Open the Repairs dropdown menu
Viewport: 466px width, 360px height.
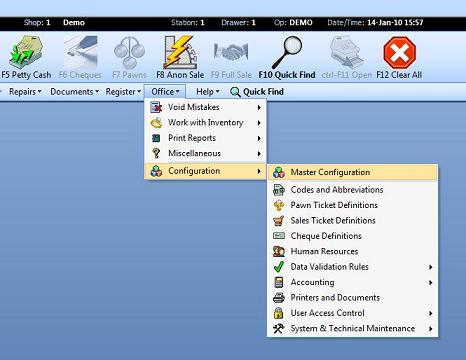click(x=25, y=92)
